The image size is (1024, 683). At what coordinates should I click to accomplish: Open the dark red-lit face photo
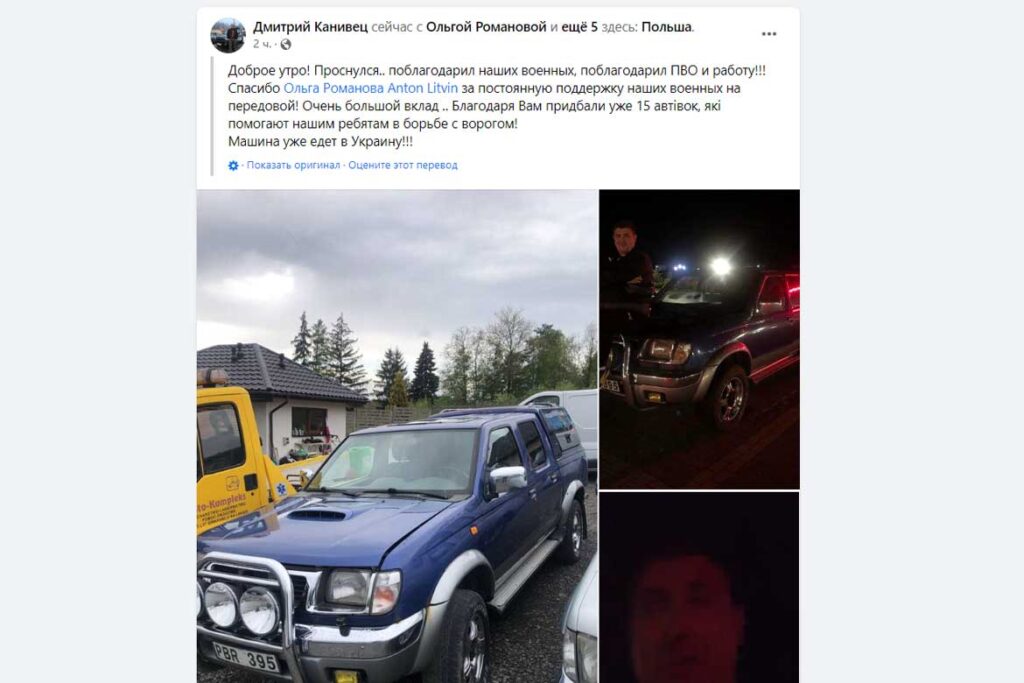click(699, 588)
